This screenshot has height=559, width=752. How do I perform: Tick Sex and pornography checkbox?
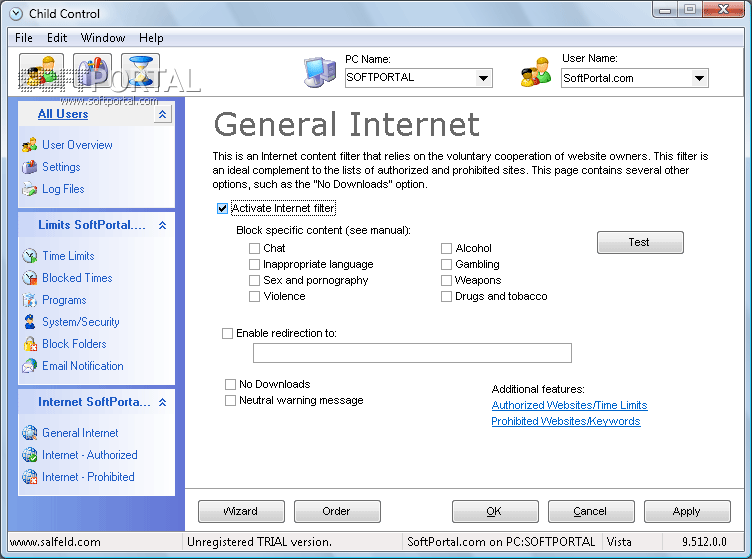(x=254, y=280)
